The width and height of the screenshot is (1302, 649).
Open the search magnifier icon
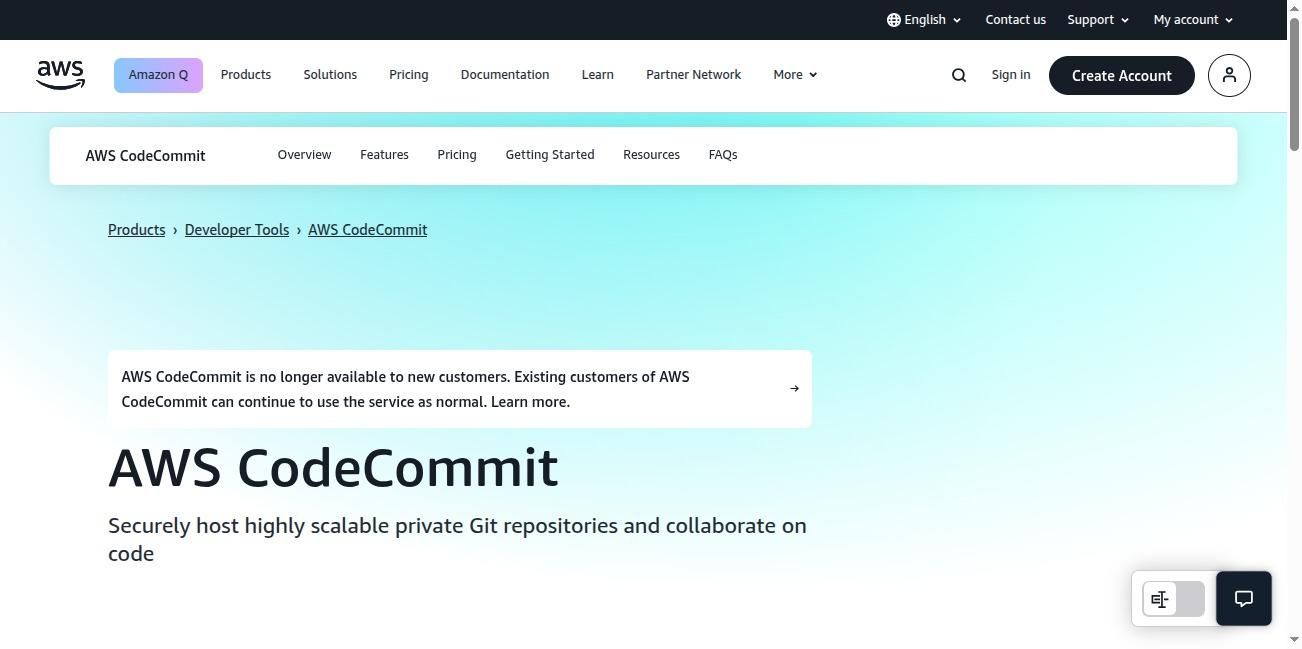tap(959, 75)
